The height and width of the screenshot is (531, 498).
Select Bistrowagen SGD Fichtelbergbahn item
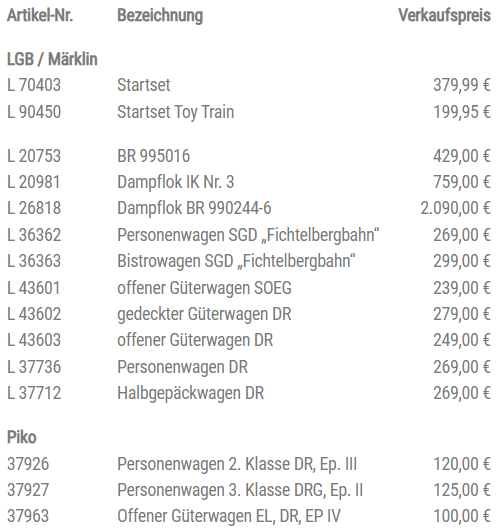pos(236,261)
